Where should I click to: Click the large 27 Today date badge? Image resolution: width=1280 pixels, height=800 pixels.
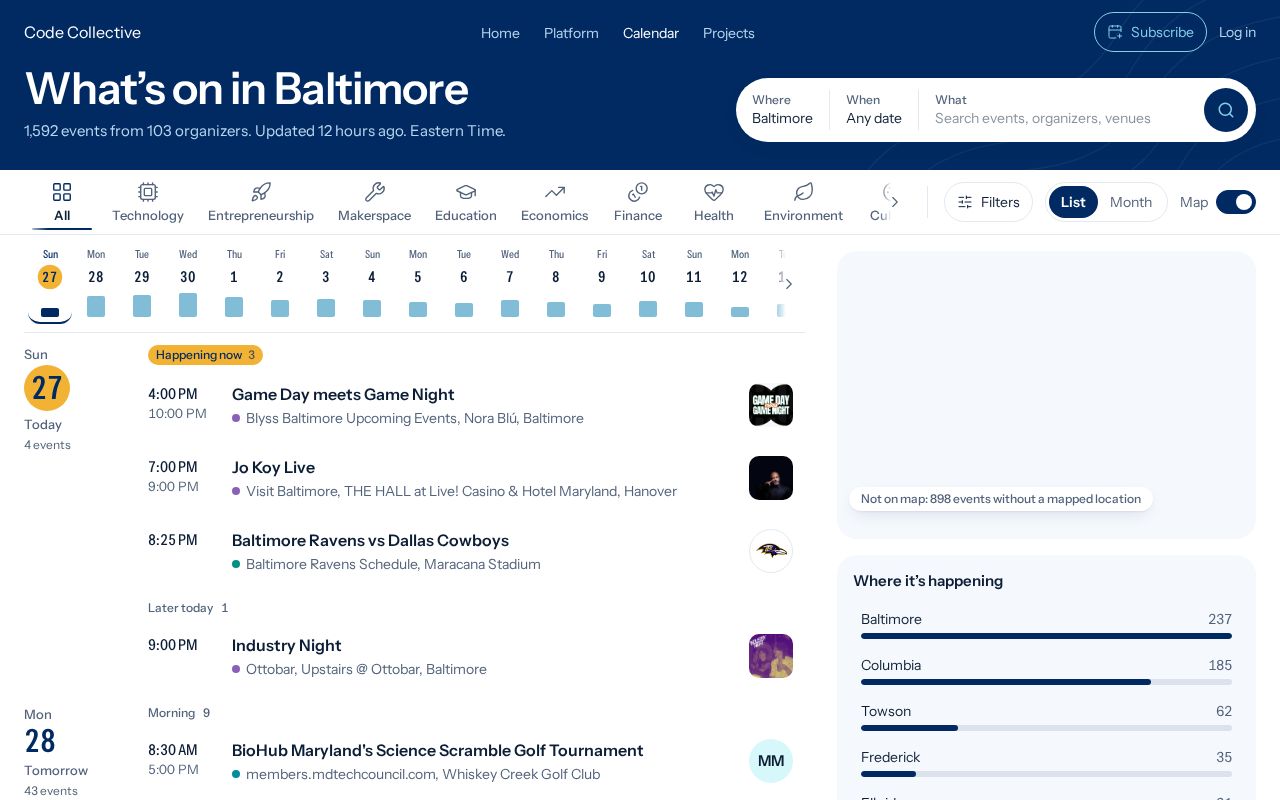[x=47, y=388]
